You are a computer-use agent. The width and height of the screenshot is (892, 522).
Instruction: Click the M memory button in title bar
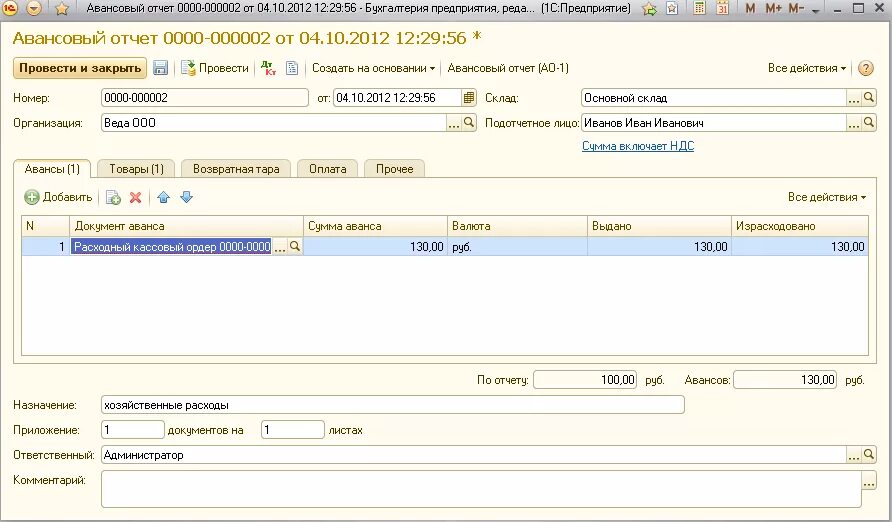tap(750, 9)
